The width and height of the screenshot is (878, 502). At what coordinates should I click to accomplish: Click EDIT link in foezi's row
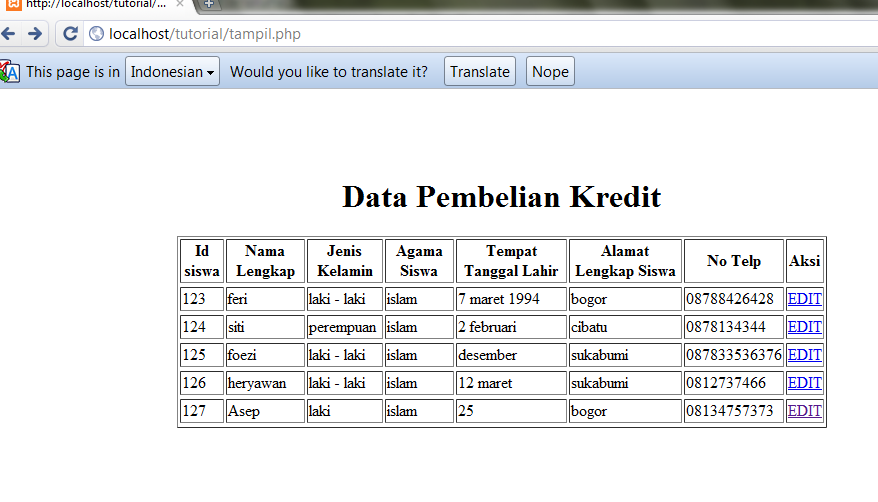tap(805, 355)
